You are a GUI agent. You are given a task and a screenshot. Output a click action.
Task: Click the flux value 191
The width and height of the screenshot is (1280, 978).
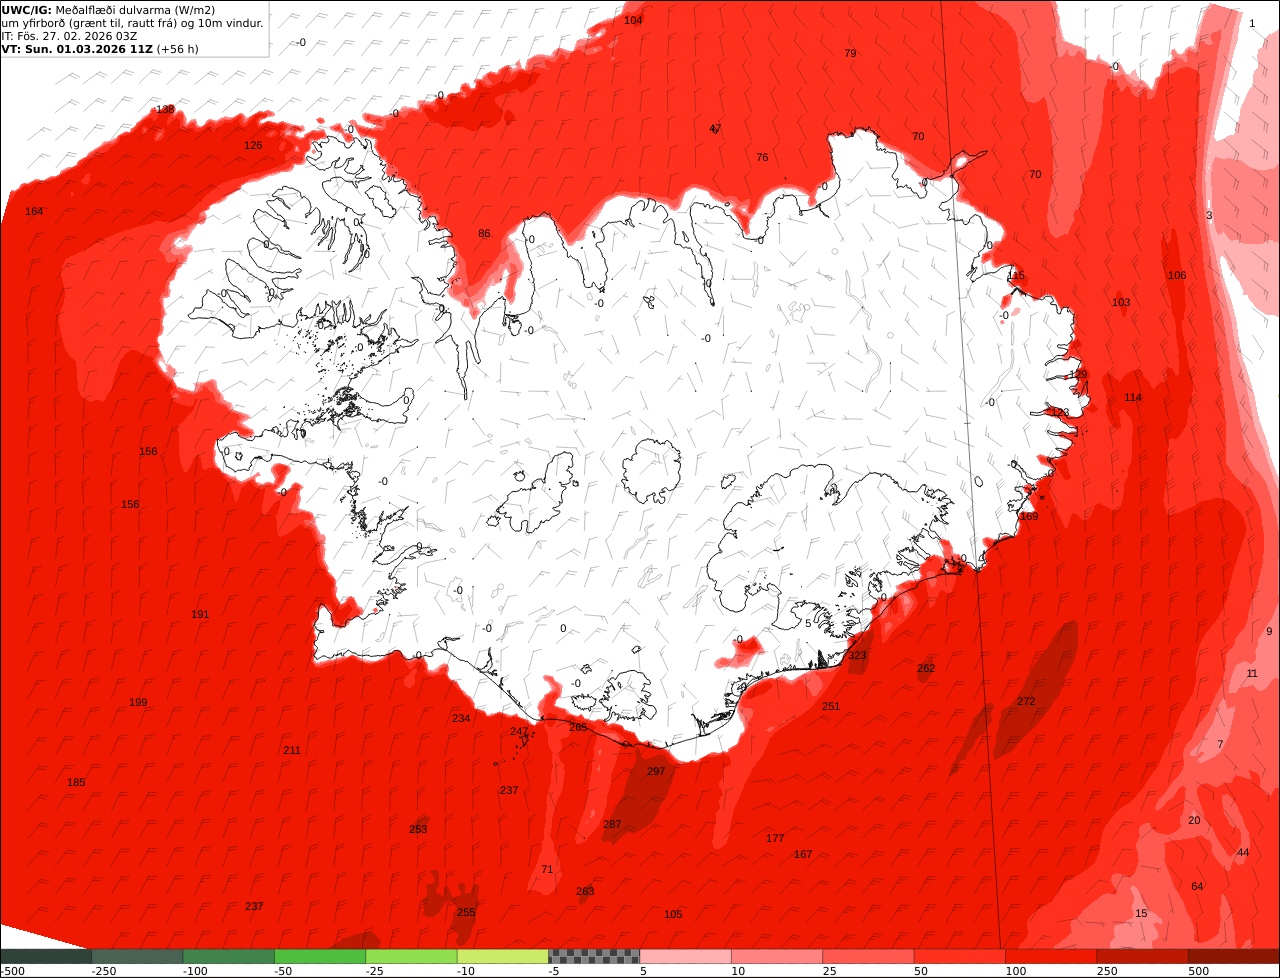[x=200, y=614]
